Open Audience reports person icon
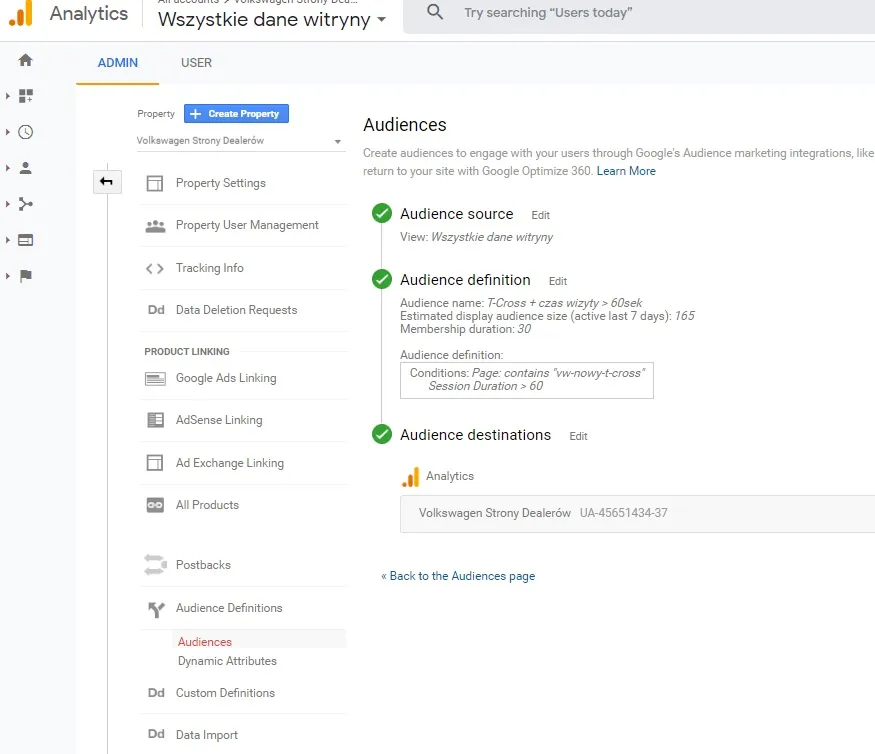The height and width of the screenshot is (754, 875). [26, 168]
